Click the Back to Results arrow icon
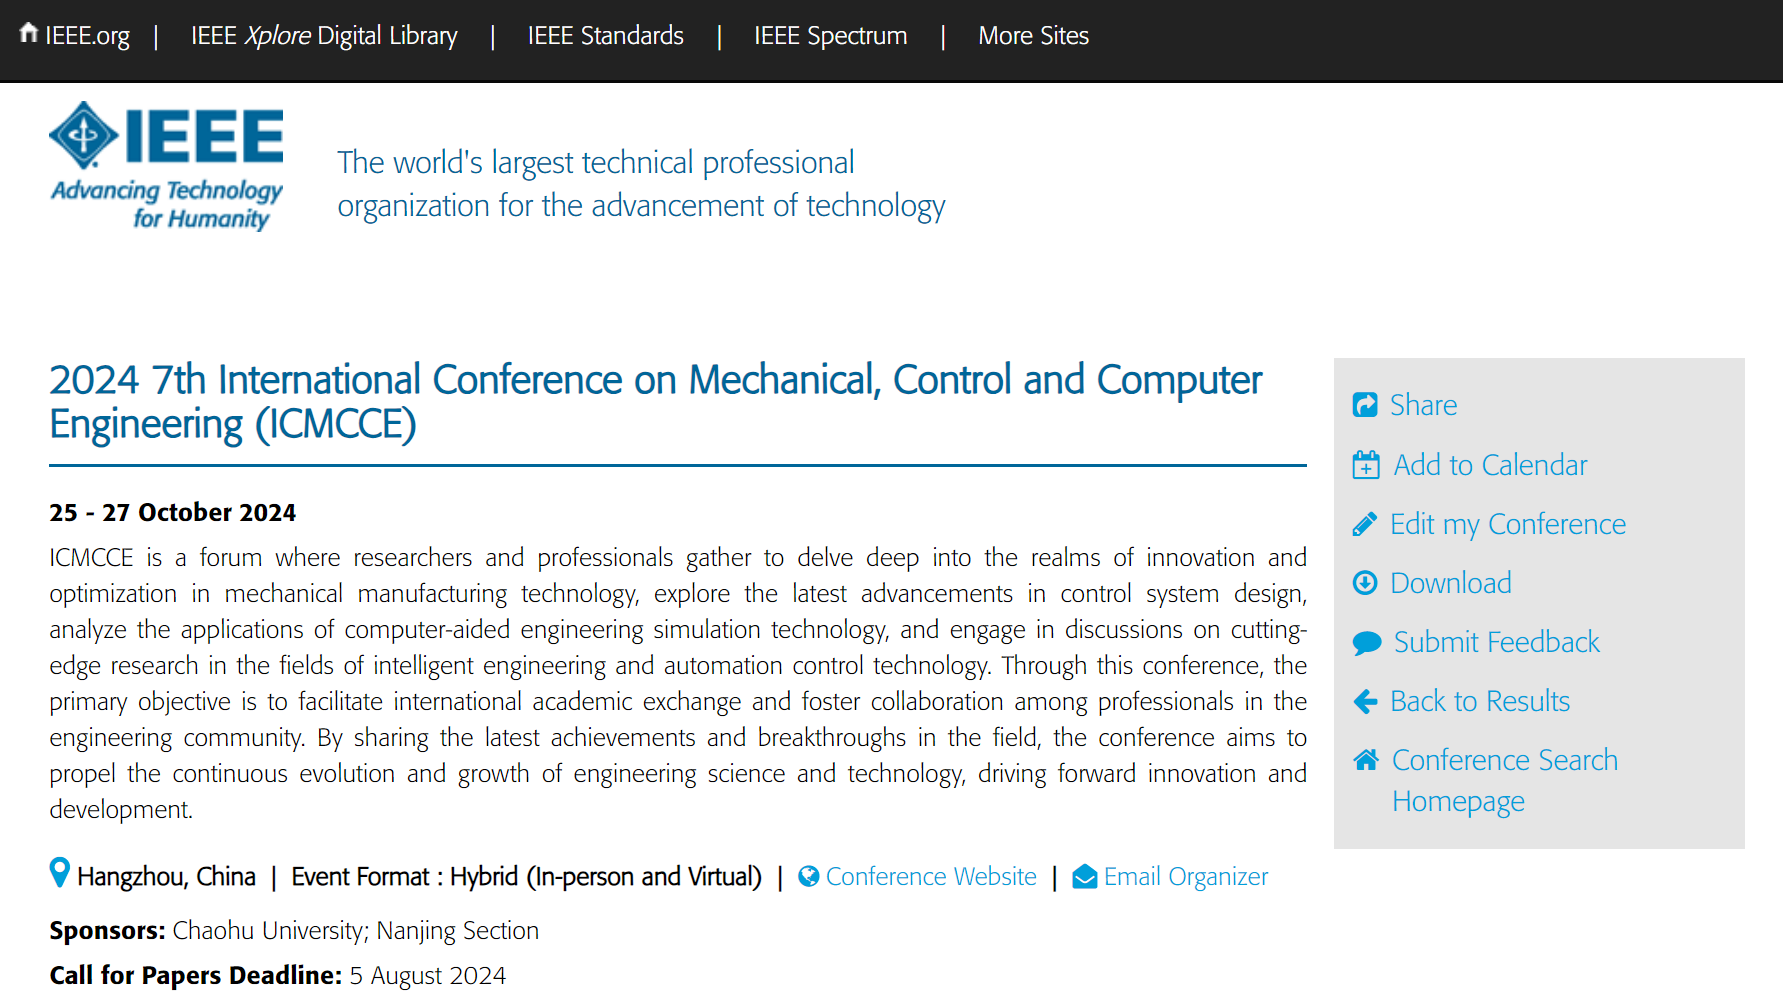The width and height of the screenshot is (1783, 999). point(1365,701)
